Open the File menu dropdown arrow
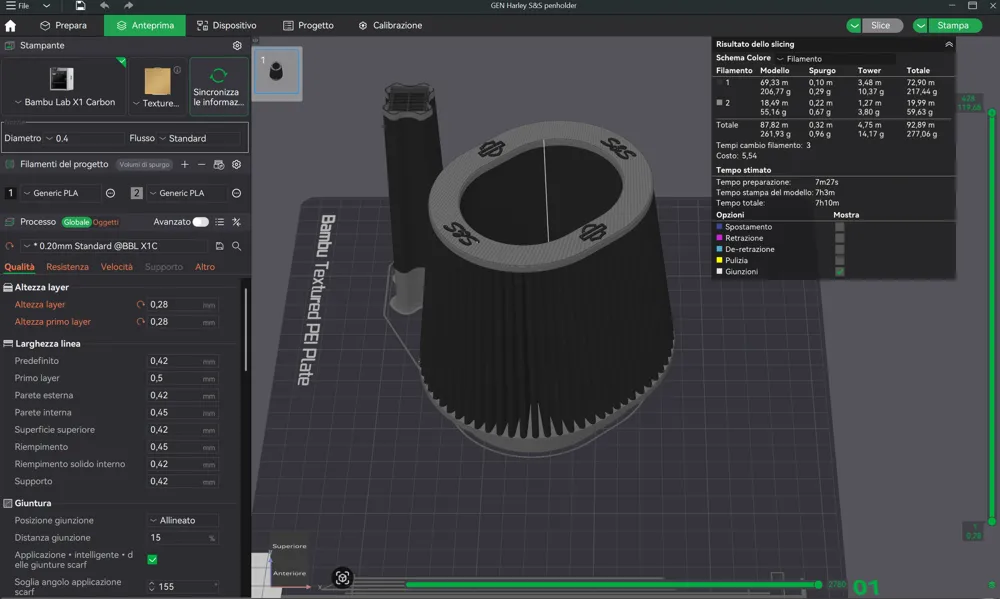Screen dimensions: 1000x599 [46, 6]
